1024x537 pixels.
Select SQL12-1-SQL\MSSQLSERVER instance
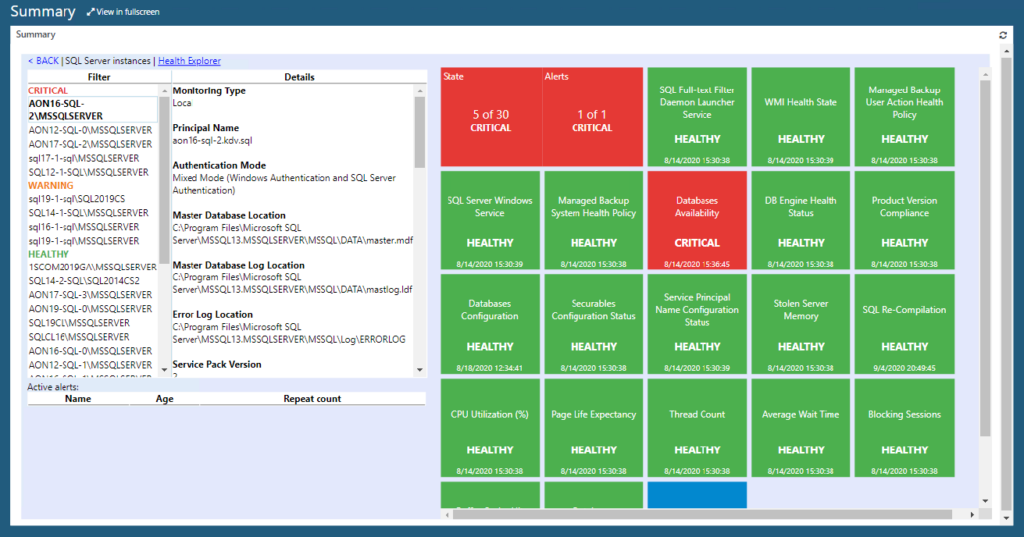tap(88, 172)
